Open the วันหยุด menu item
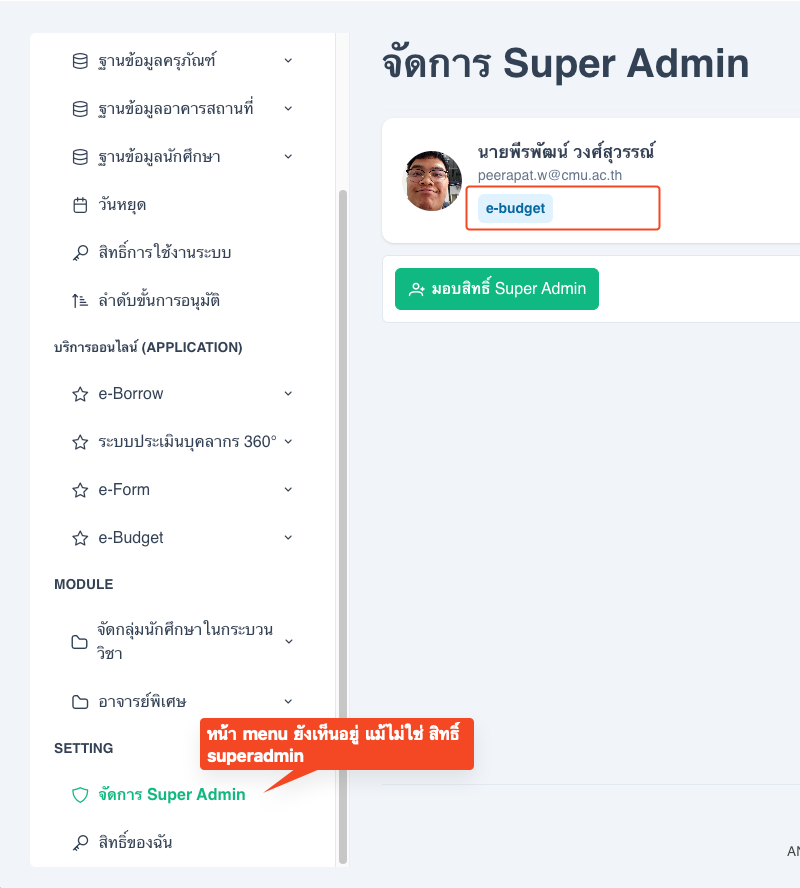 [x=123, y=205]
